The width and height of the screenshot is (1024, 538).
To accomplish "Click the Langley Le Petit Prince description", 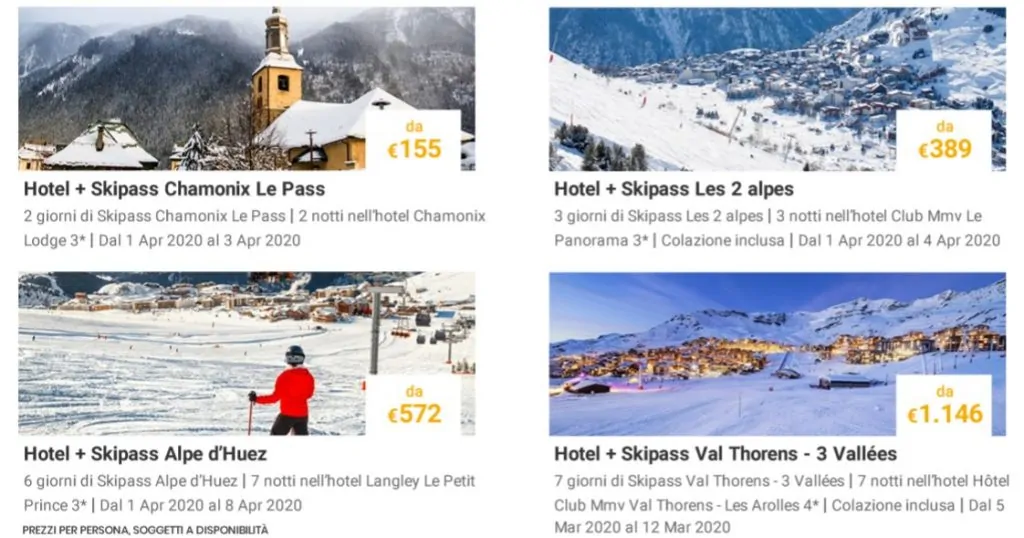I will click(x=249, y=493).
